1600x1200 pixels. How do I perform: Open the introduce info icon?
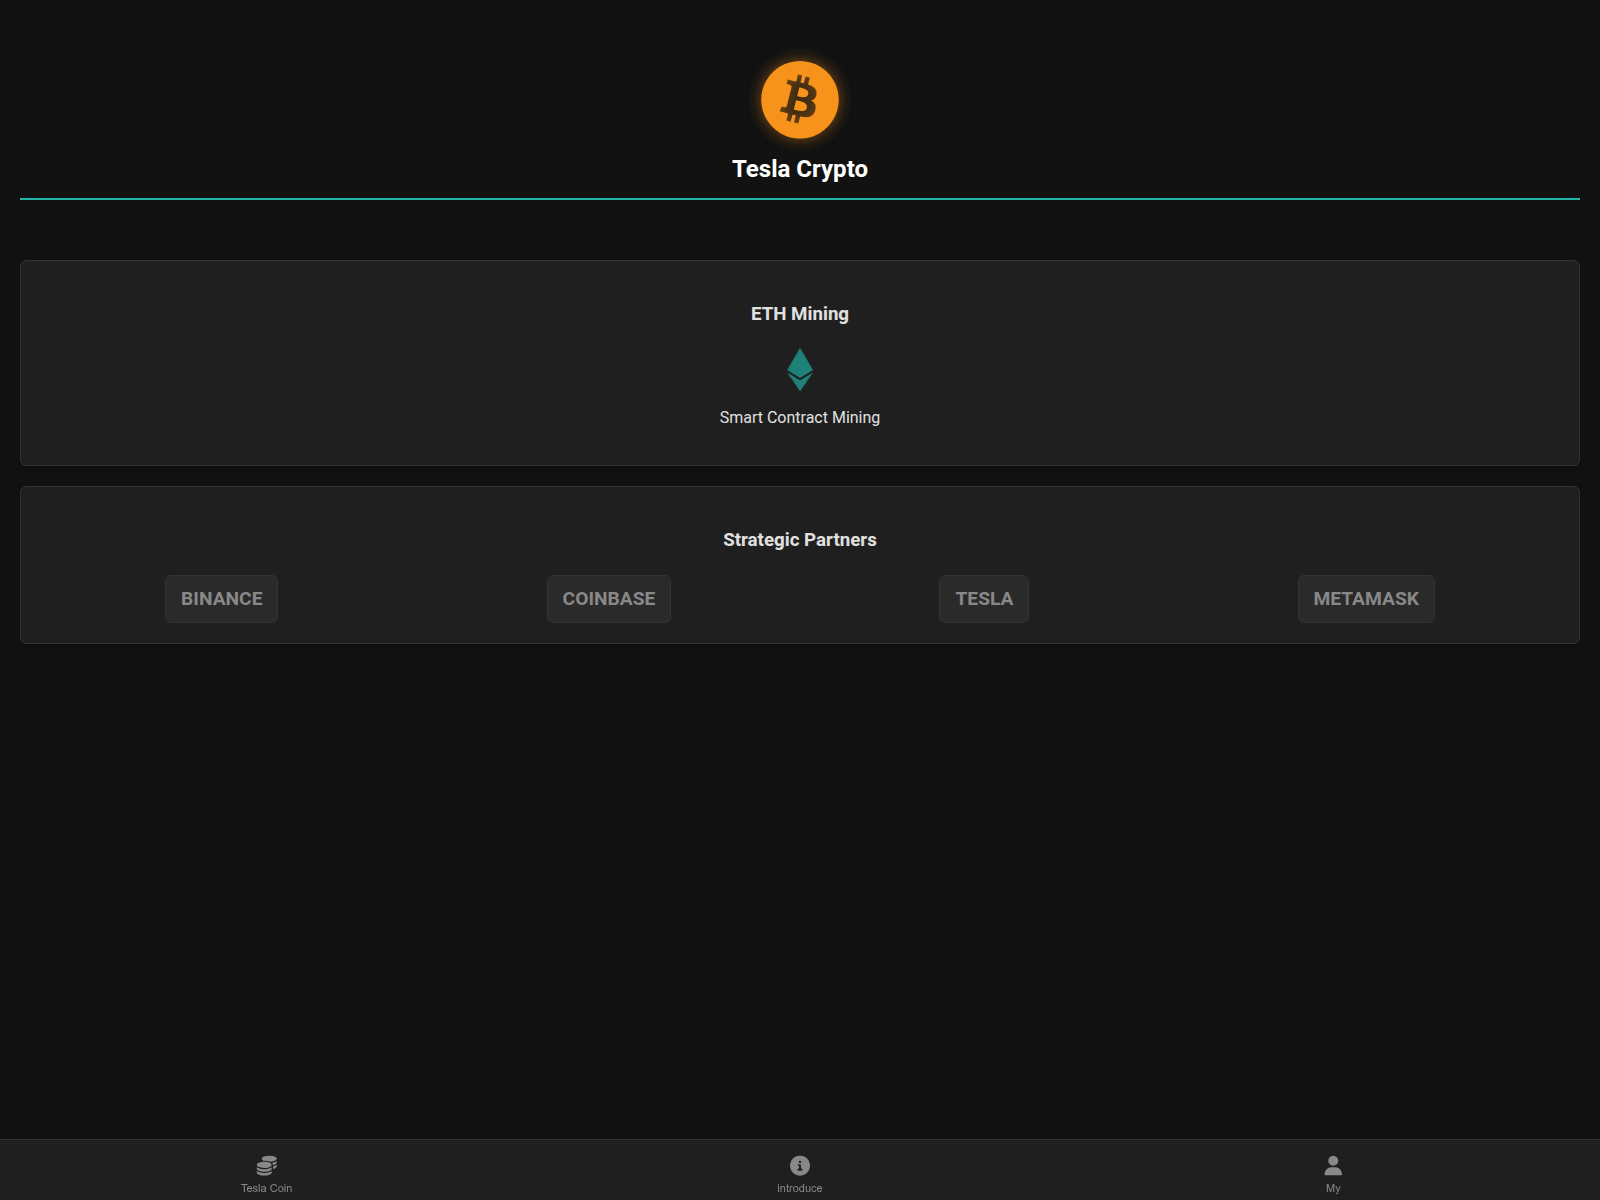(800, 1165)
